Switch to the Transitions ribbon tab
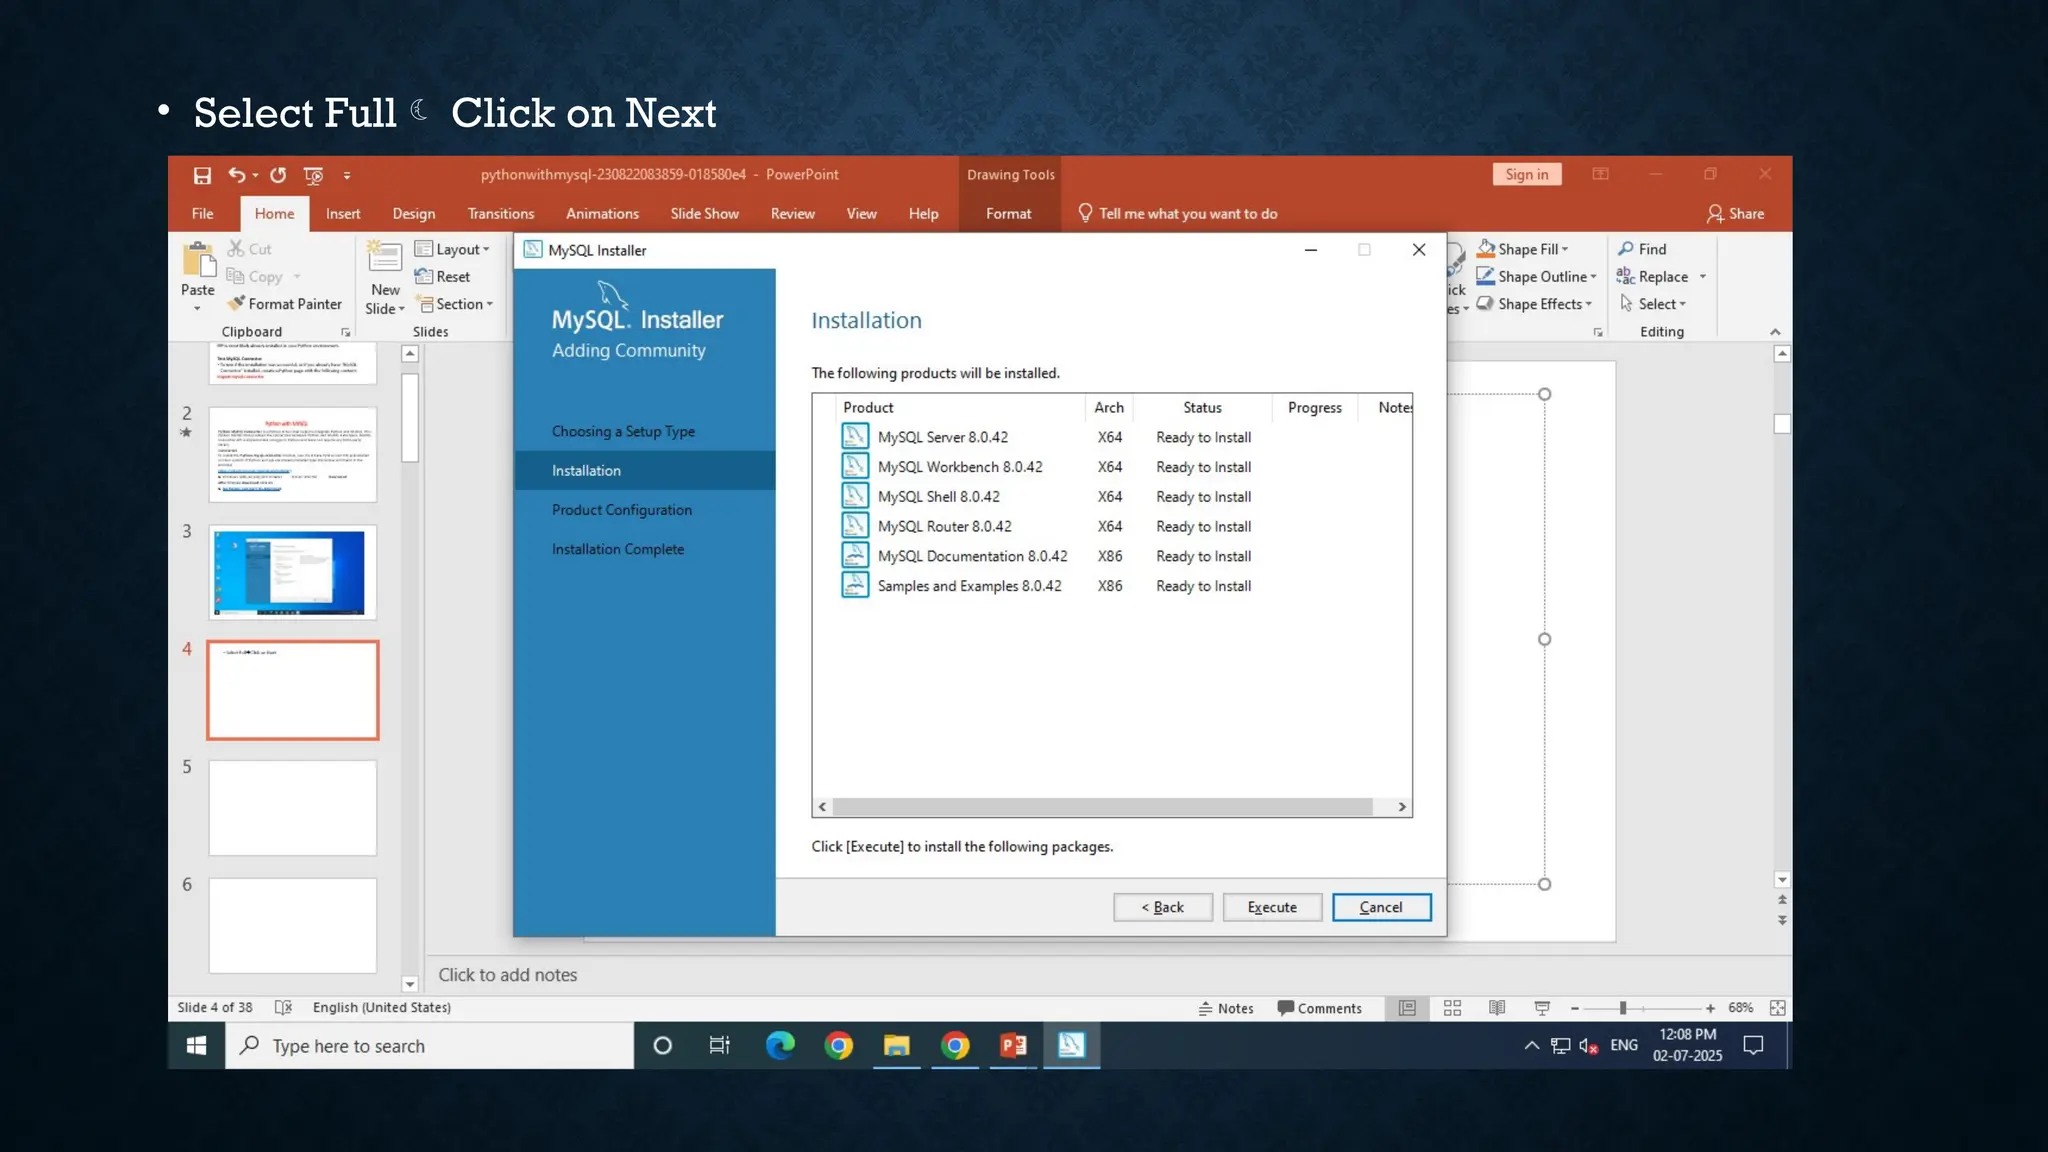 tap(501, 214)
